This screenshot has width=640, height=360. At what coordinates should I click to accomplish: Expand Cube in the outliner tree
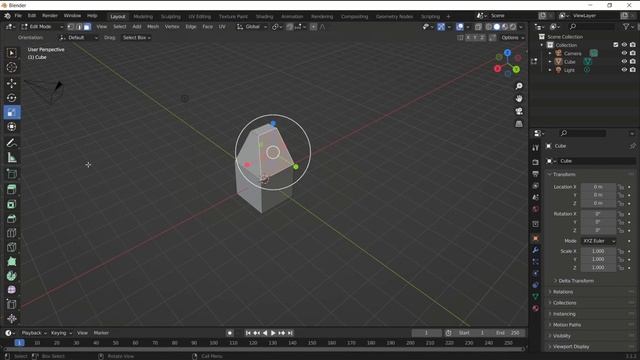(550, 62)
